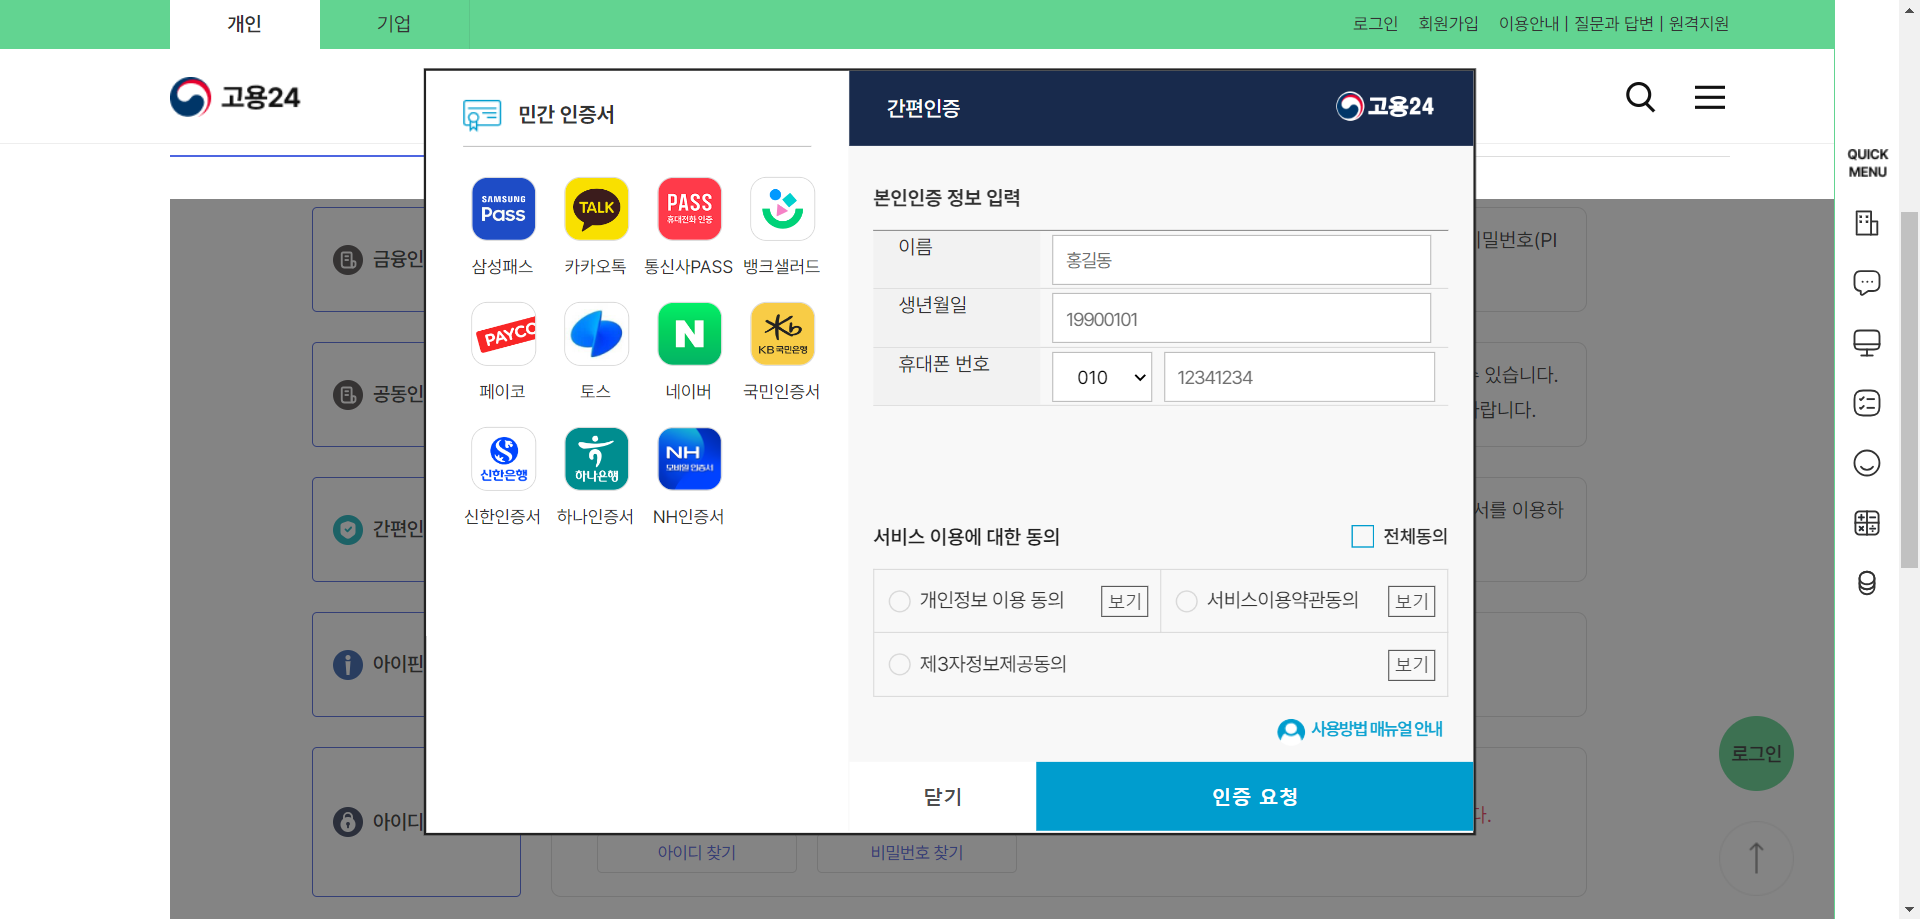Select carrier PASS authentication icon
The height and width of the screenshot is (919, 1920).
point(689,209)
